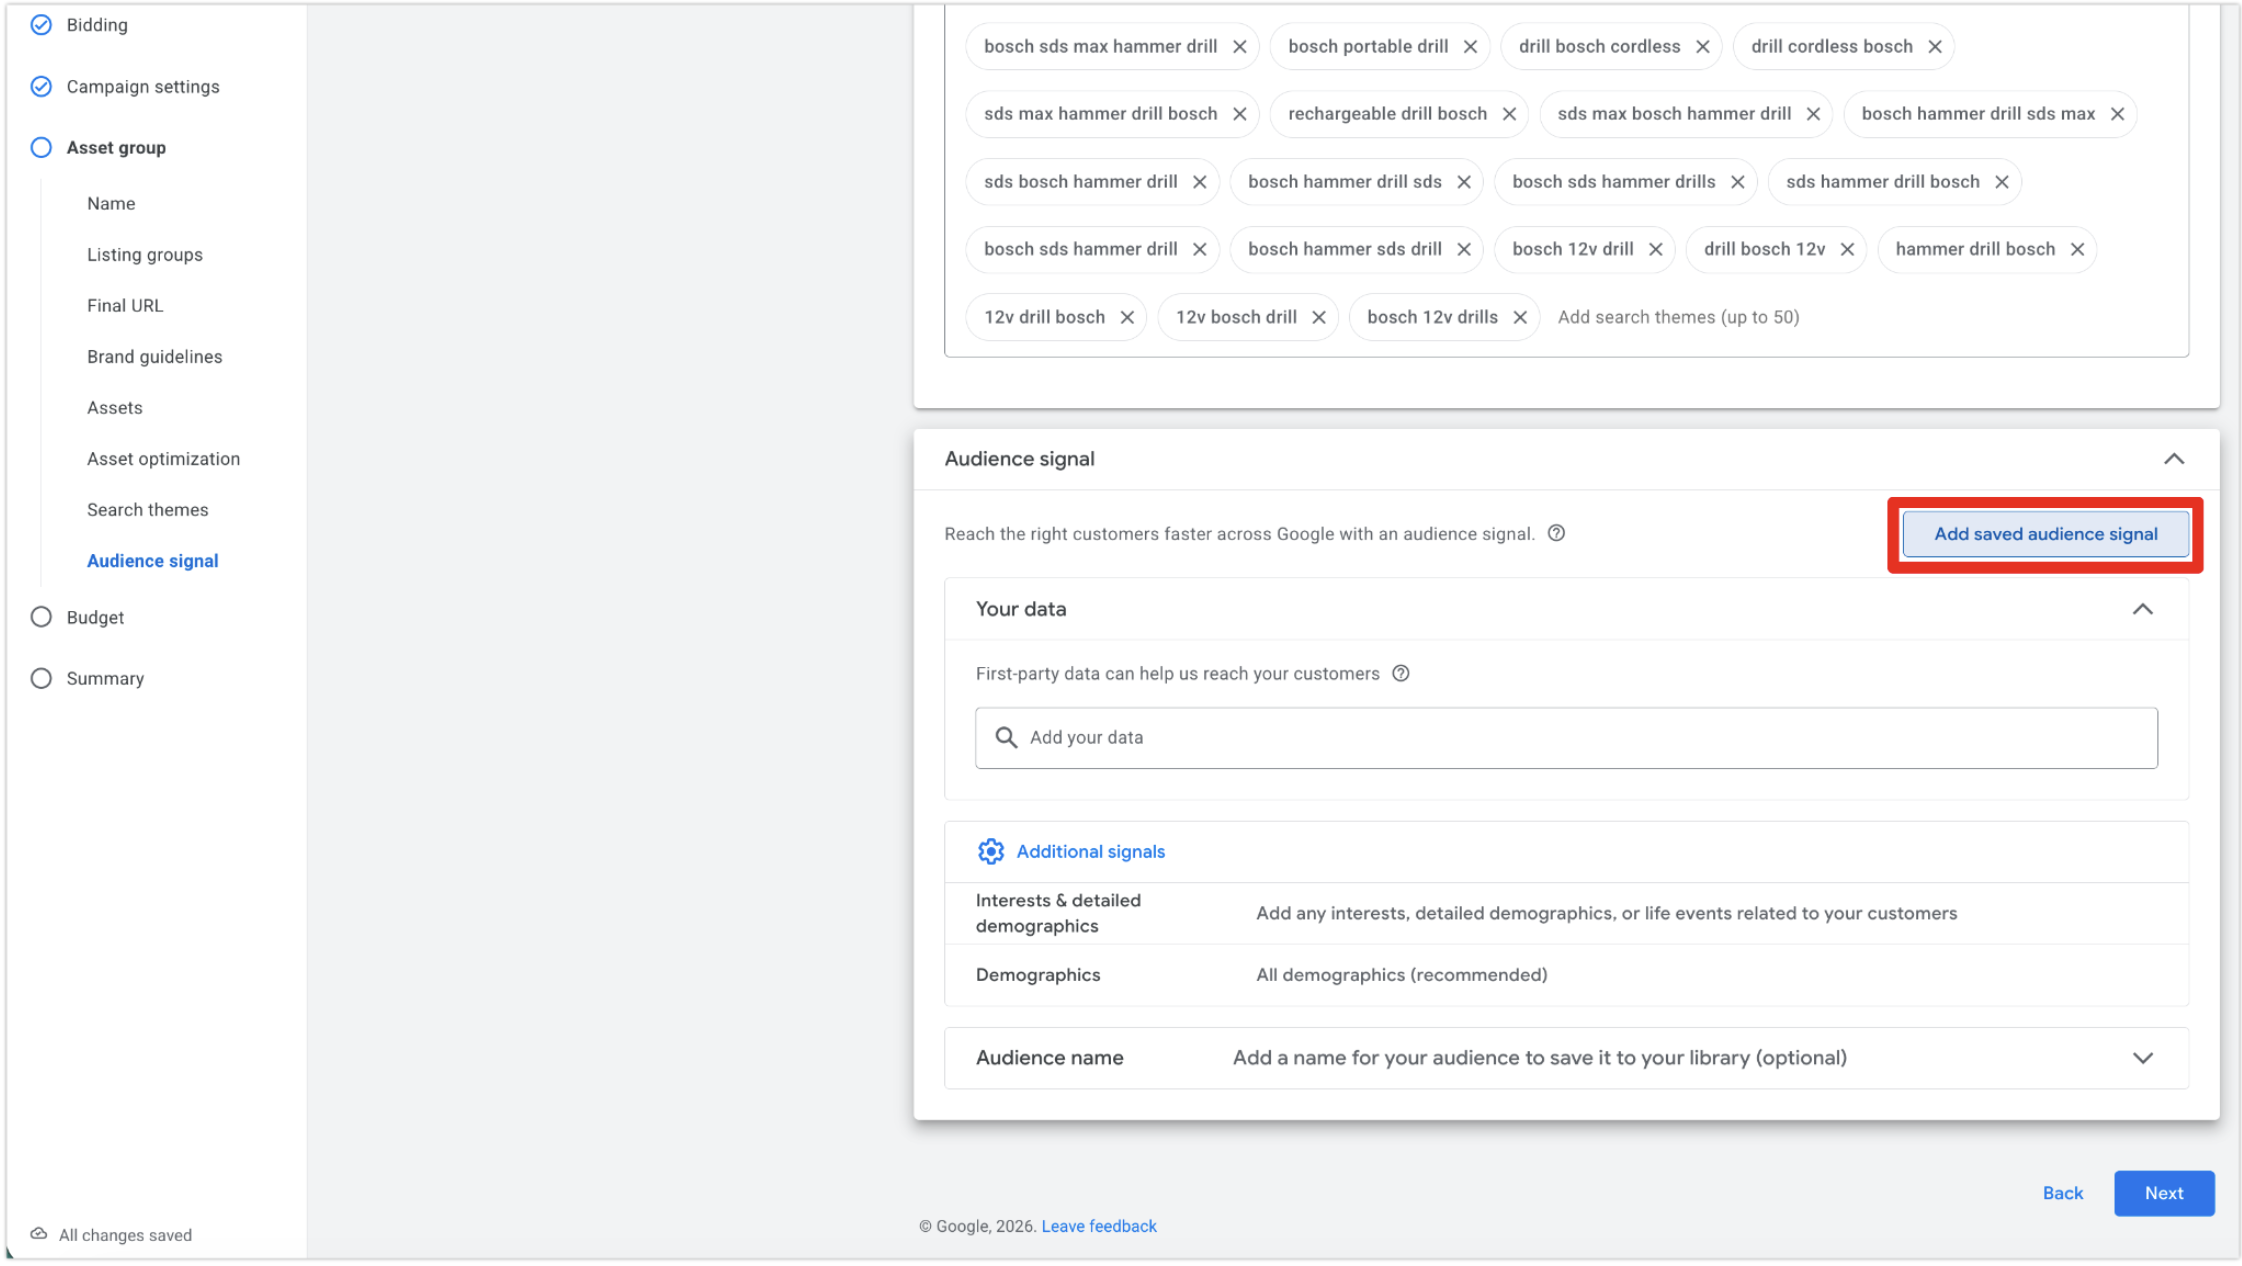Remove 'sds max bosch hammer drill' chip

click(1813, 114)
